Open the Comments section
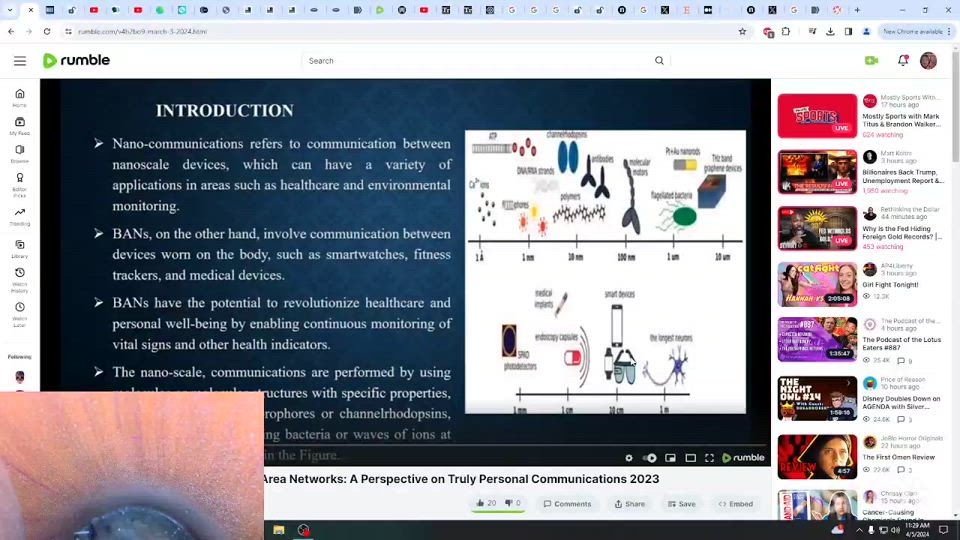 567,504
